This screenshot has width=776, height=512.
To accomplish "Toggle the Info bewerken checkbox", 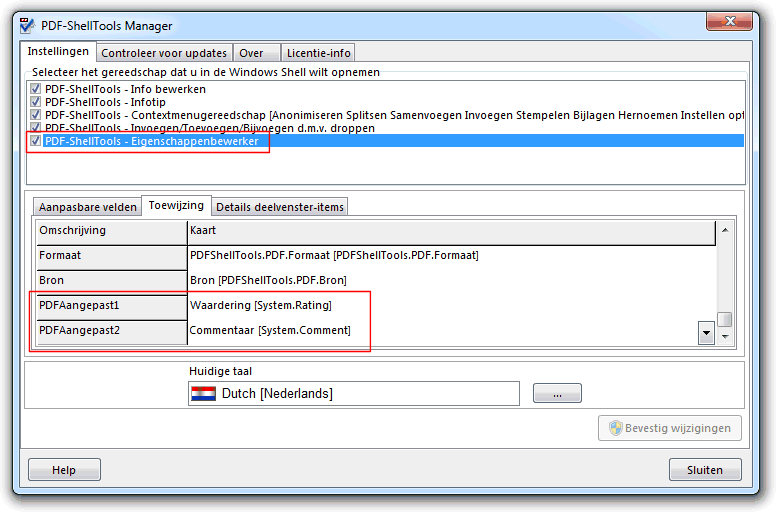I will pos(35,89).
